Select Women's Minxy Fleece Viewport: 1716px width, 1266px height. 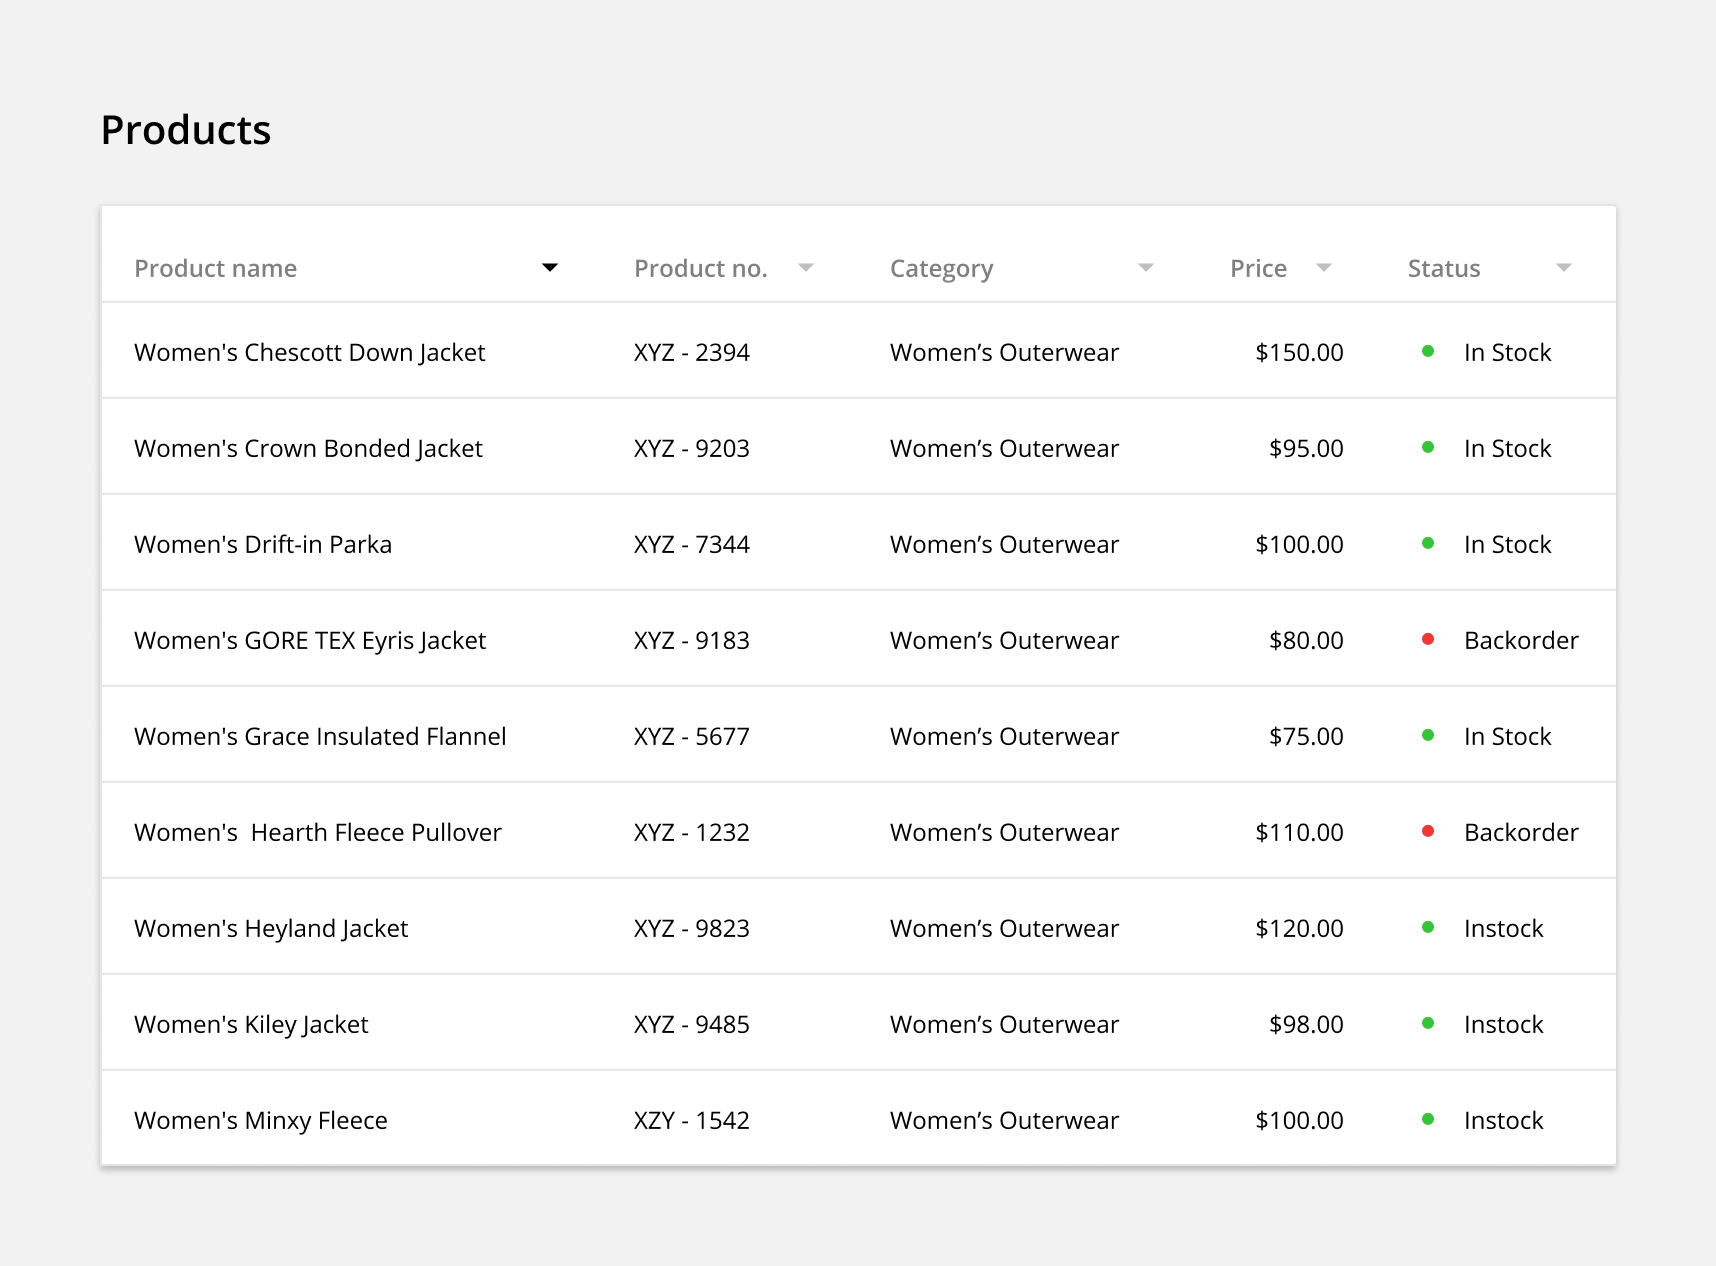coord(261,1120)
